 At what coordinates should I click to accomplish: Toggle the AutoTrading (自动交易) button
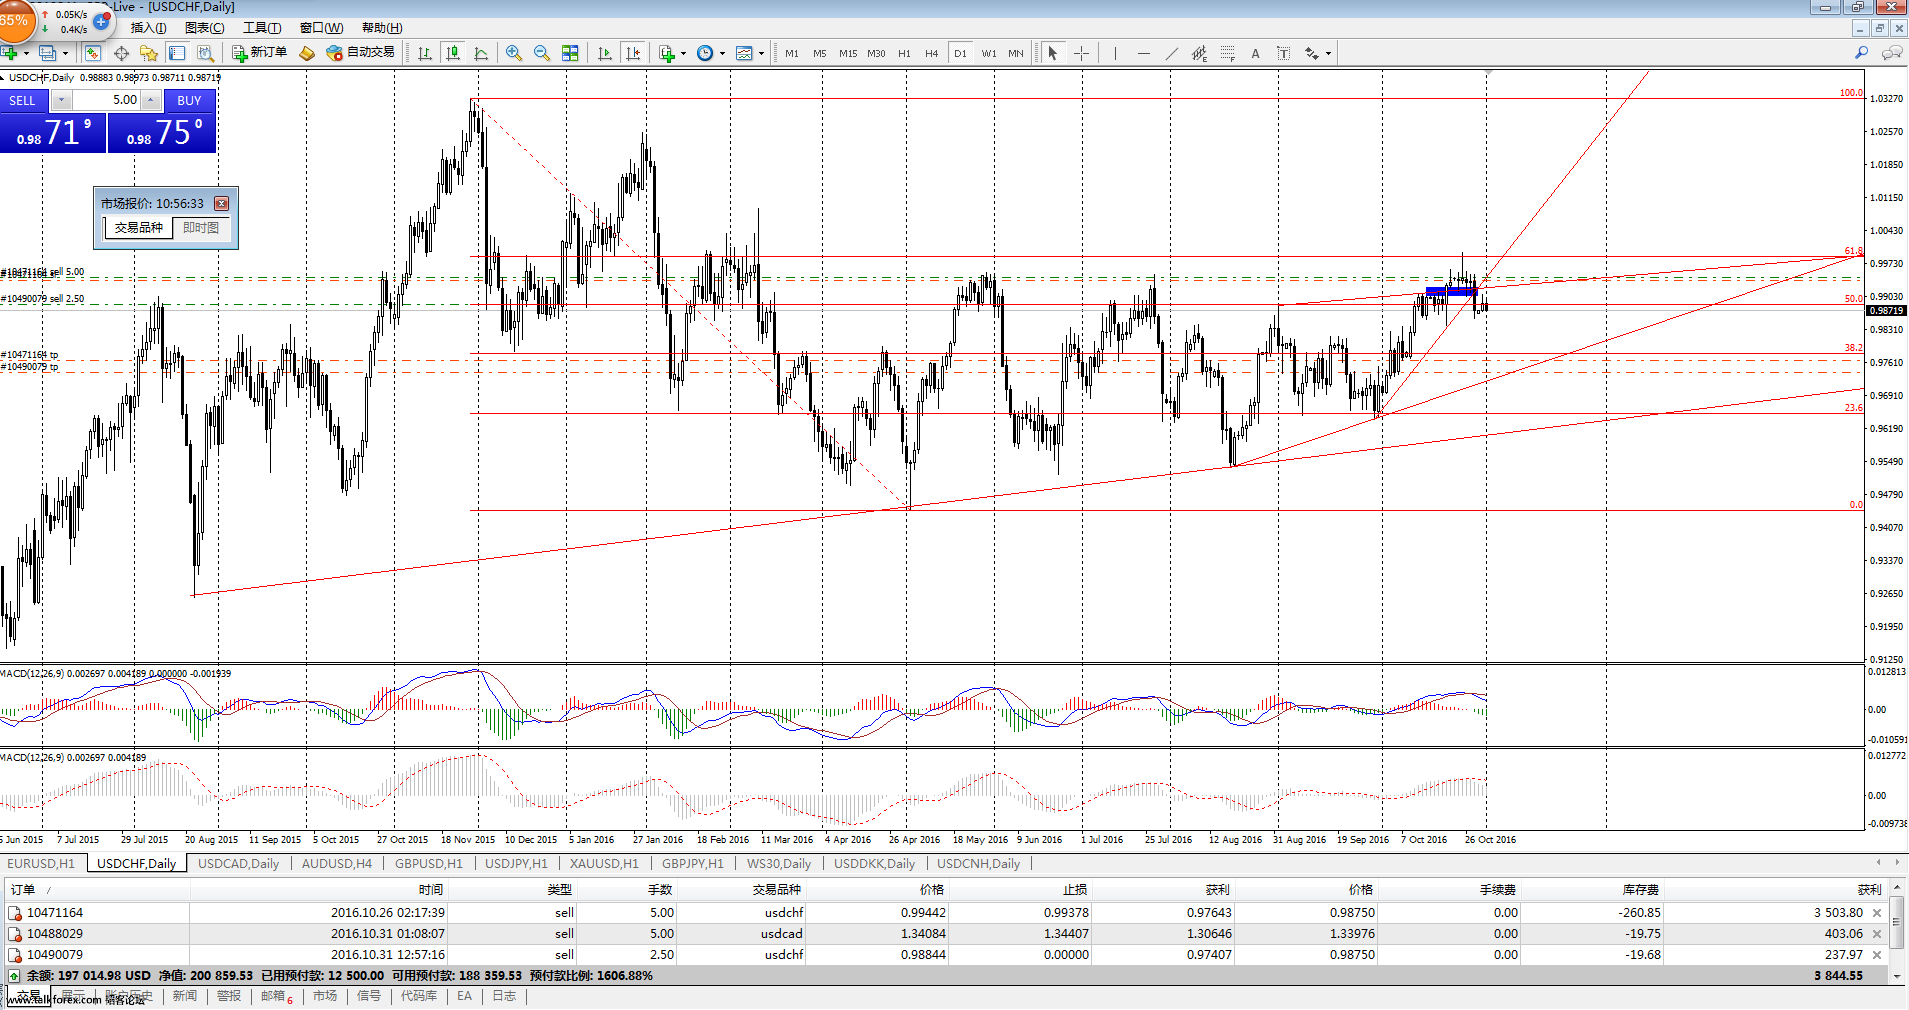(x=361, y=53)
